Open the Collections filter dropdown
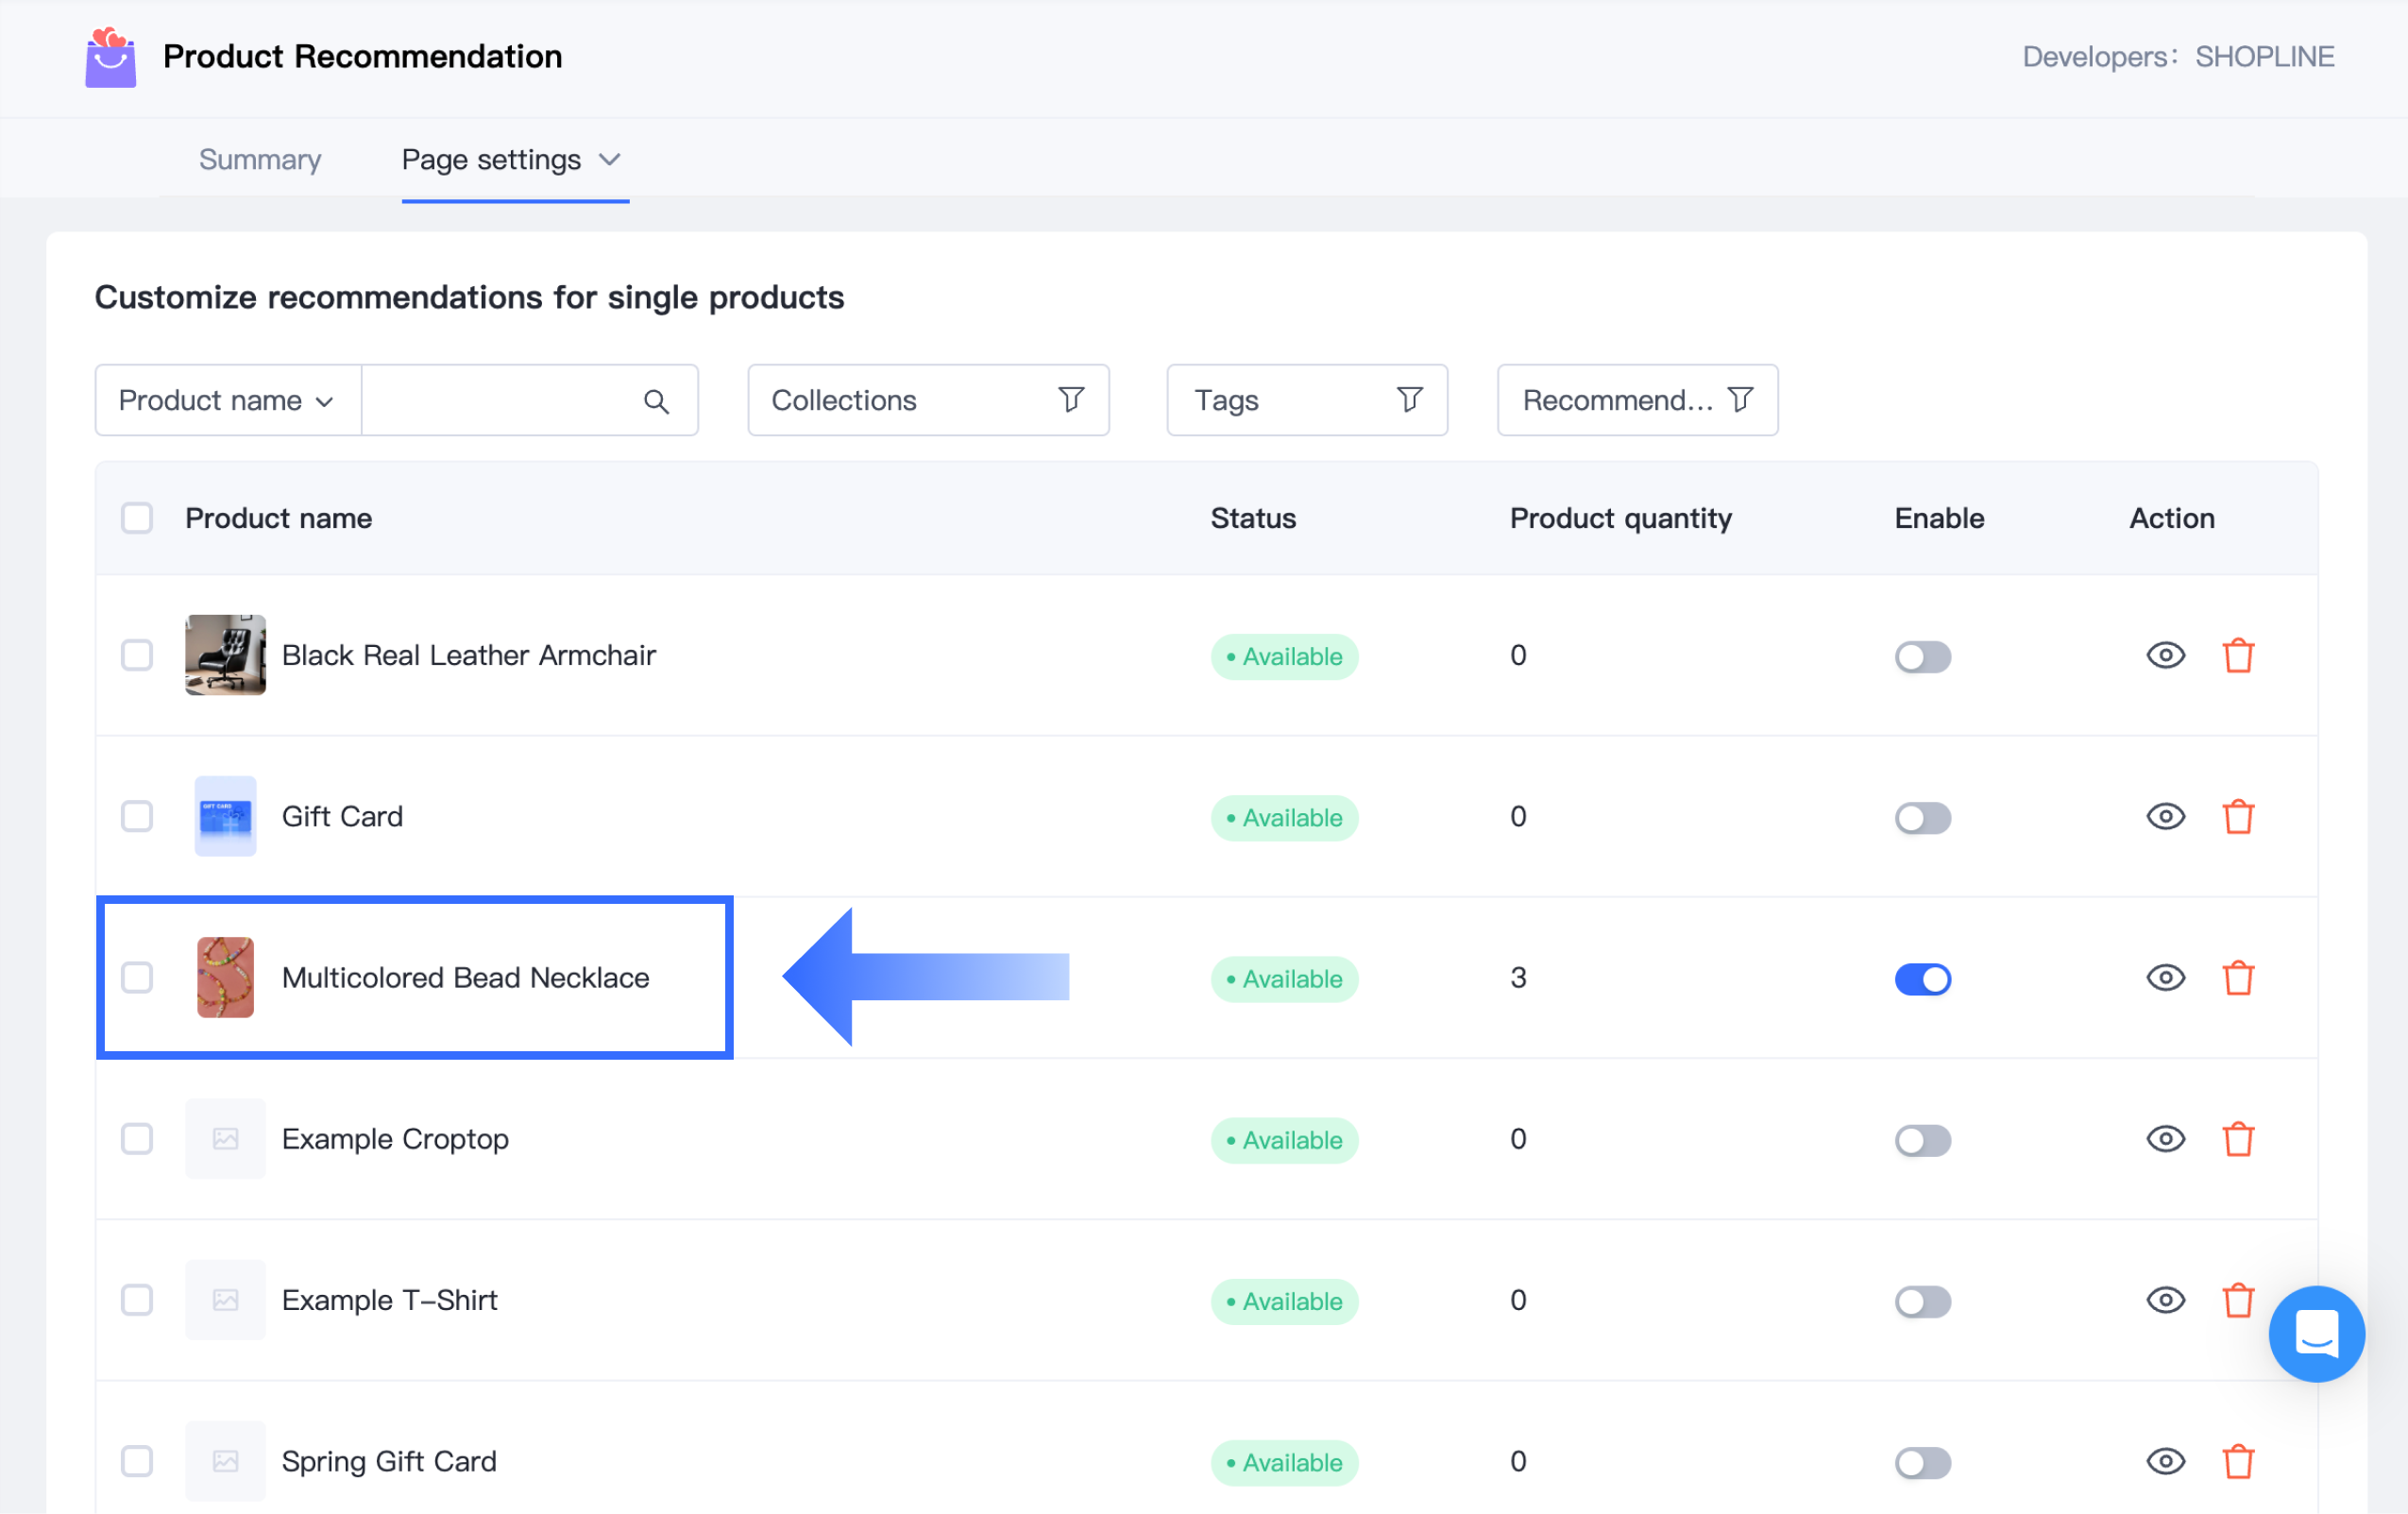 point(927,401)
